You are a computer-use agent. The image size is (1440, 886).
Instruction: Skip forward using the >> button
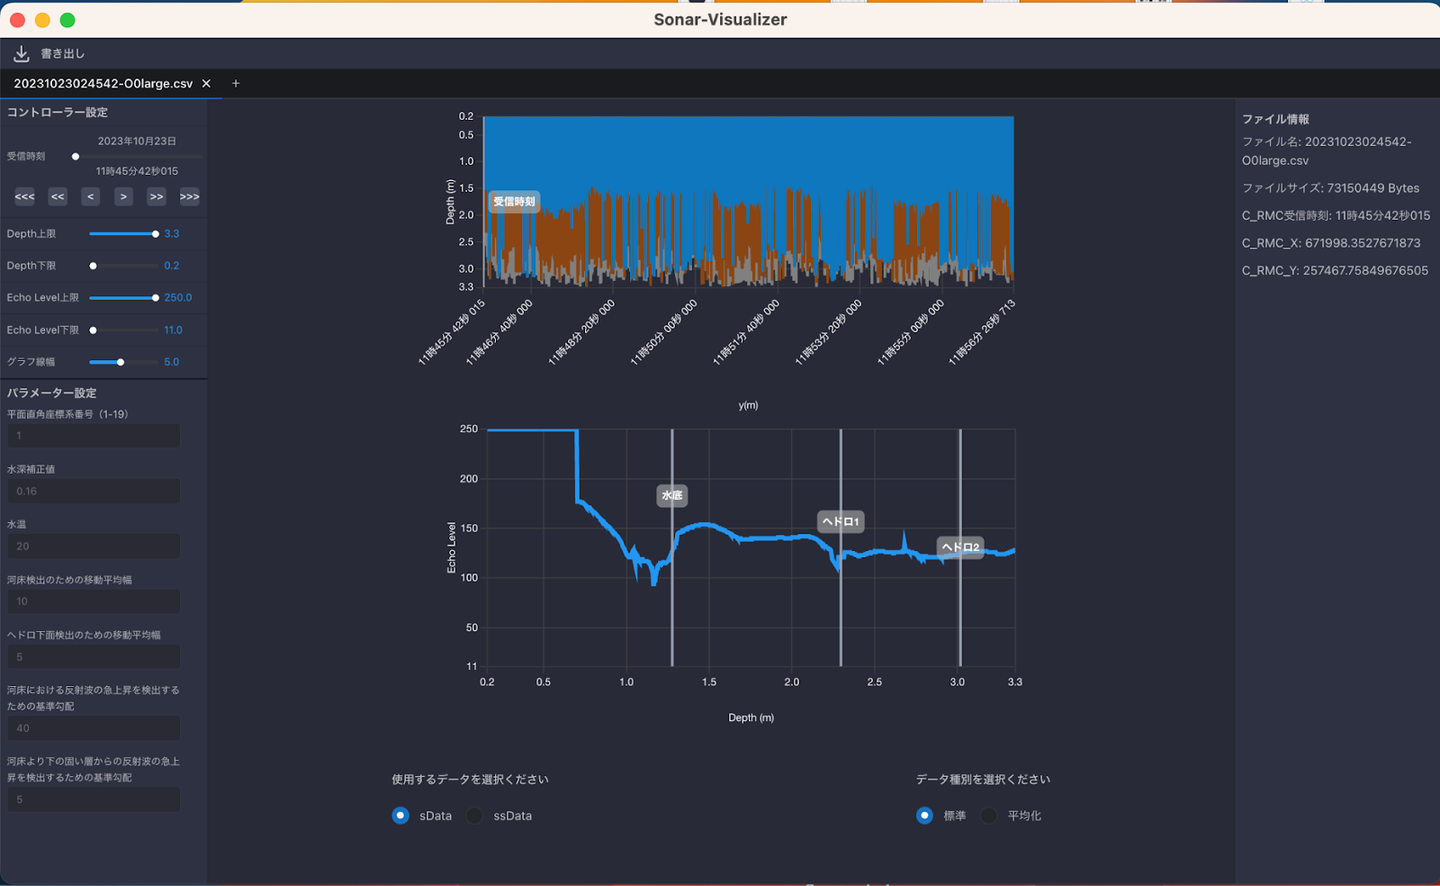[x=156, y=197]
